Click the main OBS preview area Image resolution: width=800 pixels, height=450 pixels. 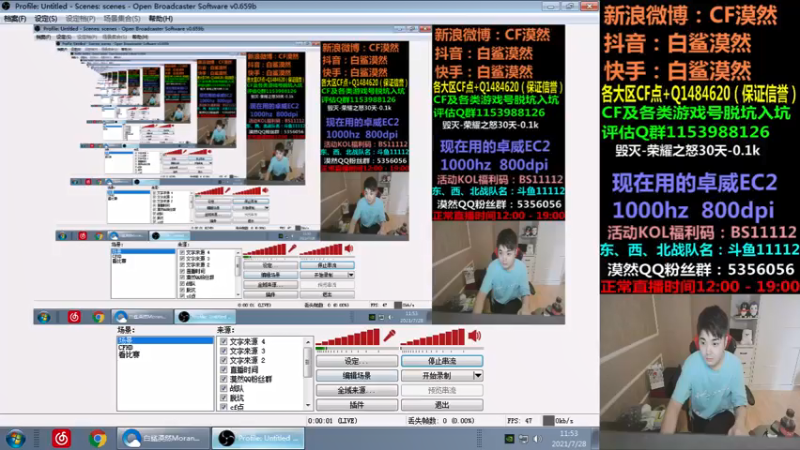(299, 174)
